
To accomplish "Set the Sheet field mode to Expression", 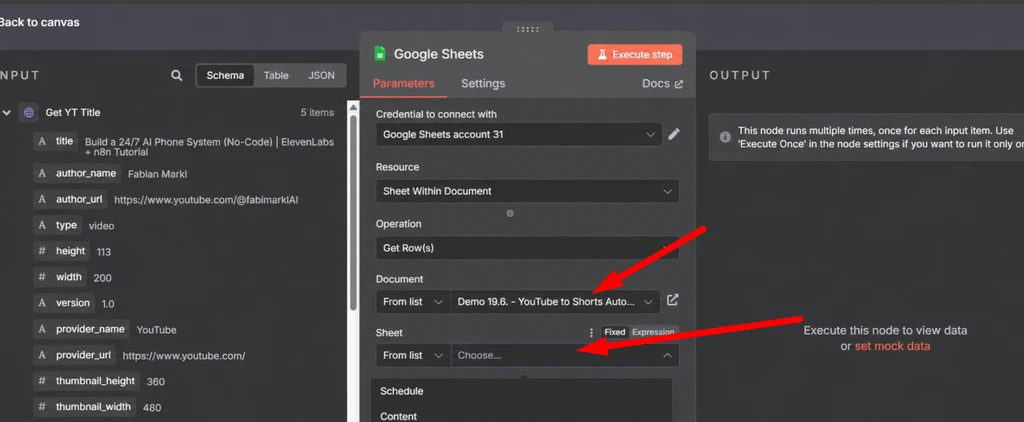I will tap(653, 333).
